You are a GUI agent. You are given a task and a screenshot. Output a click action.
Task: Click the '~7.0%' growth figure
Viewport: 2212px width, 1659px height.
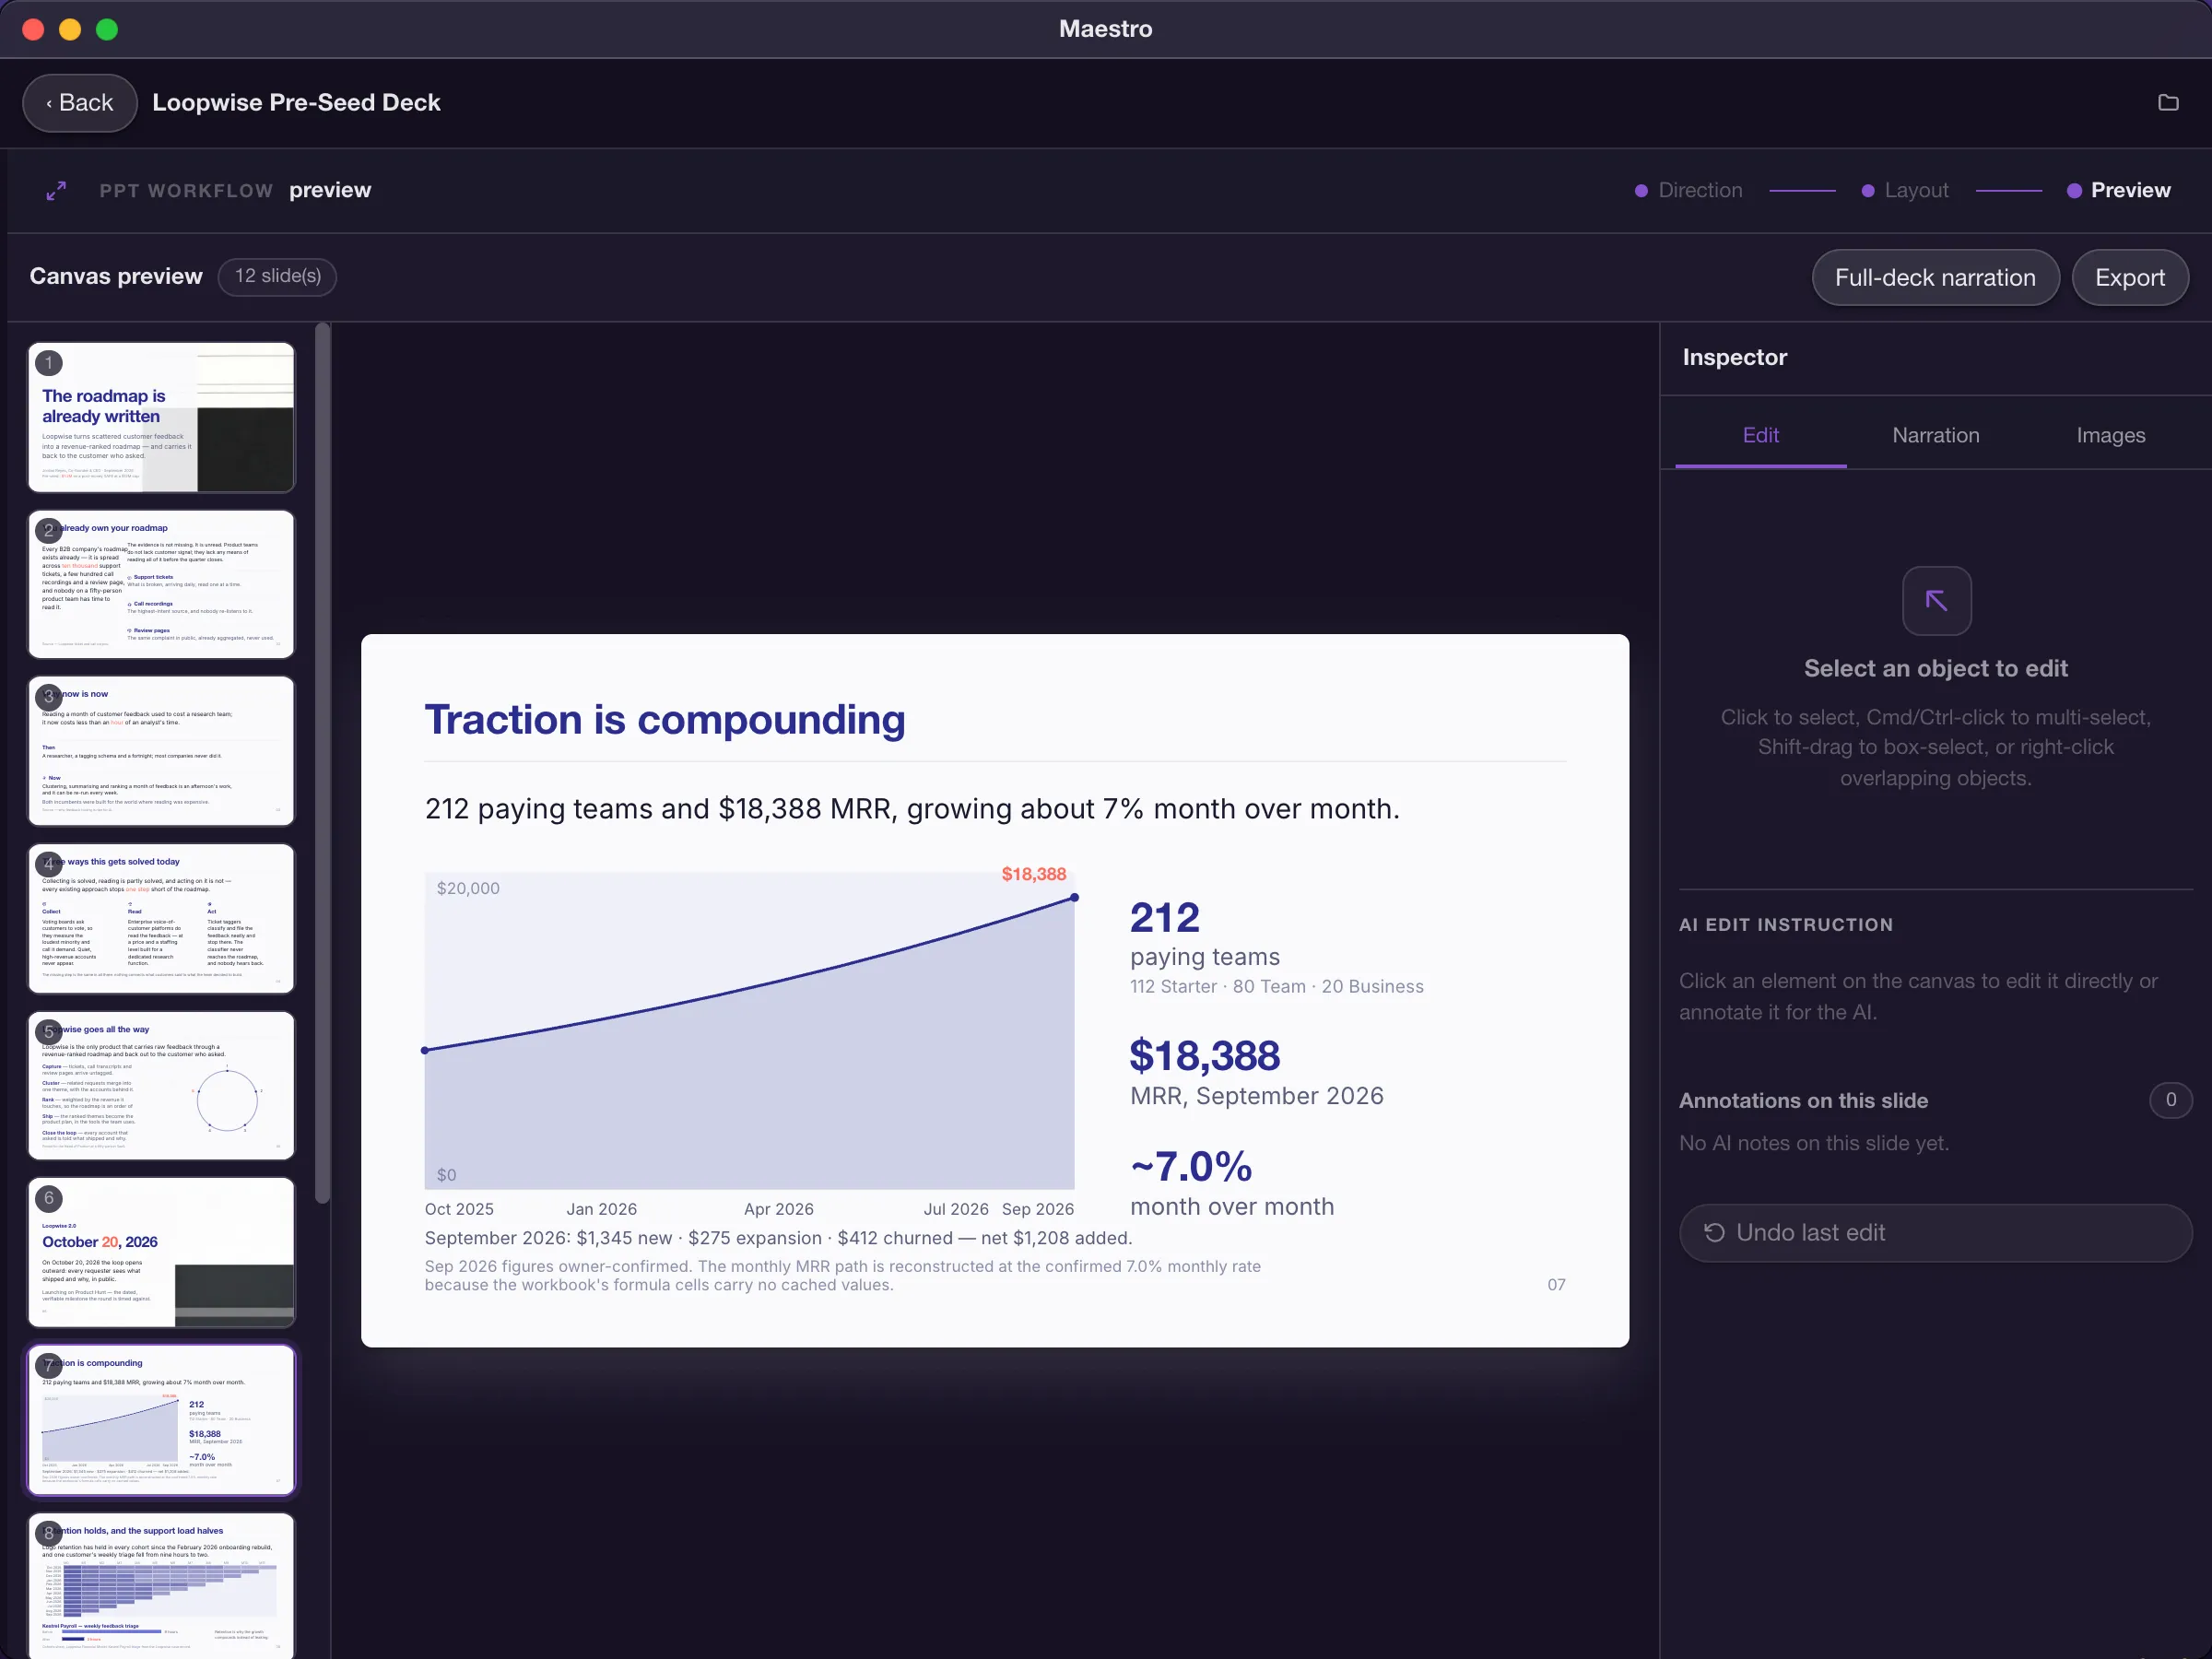(1190, 1166)
